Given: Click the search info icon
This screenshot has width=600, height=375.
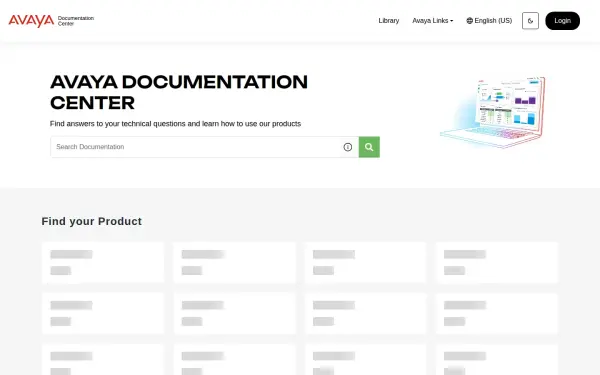Looking at the screenshot, I should 347,147.
